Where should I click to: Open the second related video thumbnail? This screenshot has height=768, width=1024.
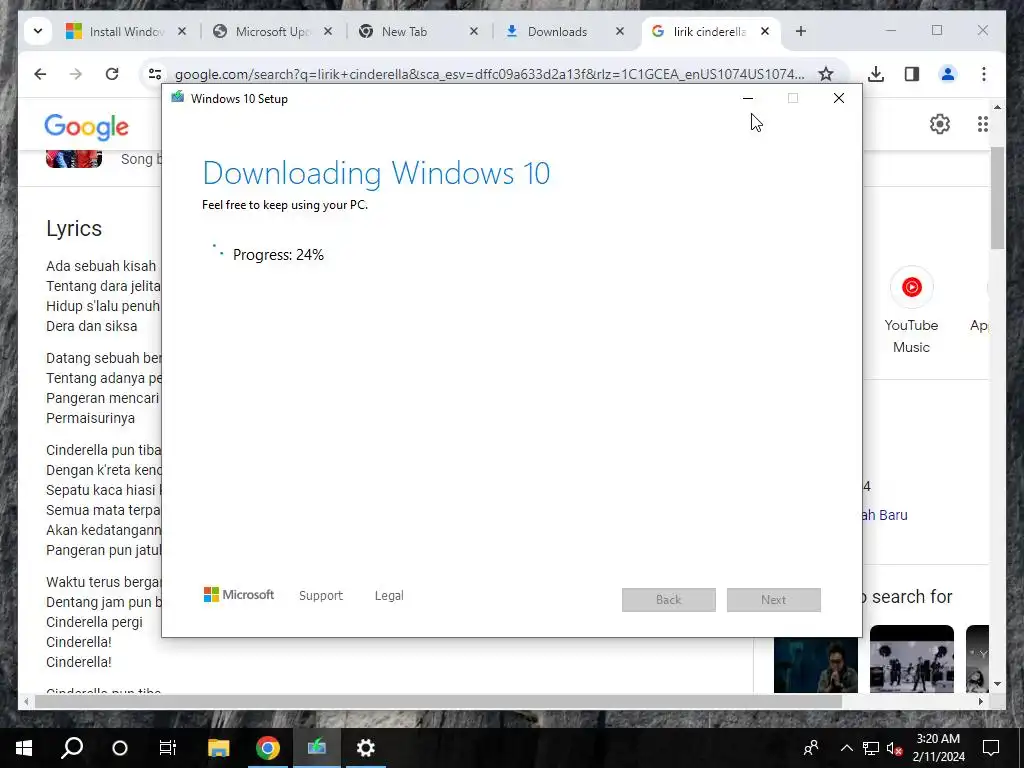[x=912, y=659]
